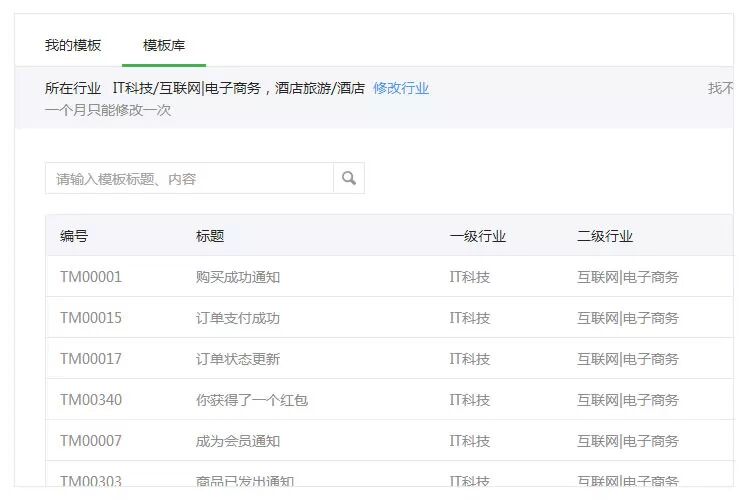Switch to 我的模板 tab
The height and width of the screenshot is (500, 750).
[73, 45]
